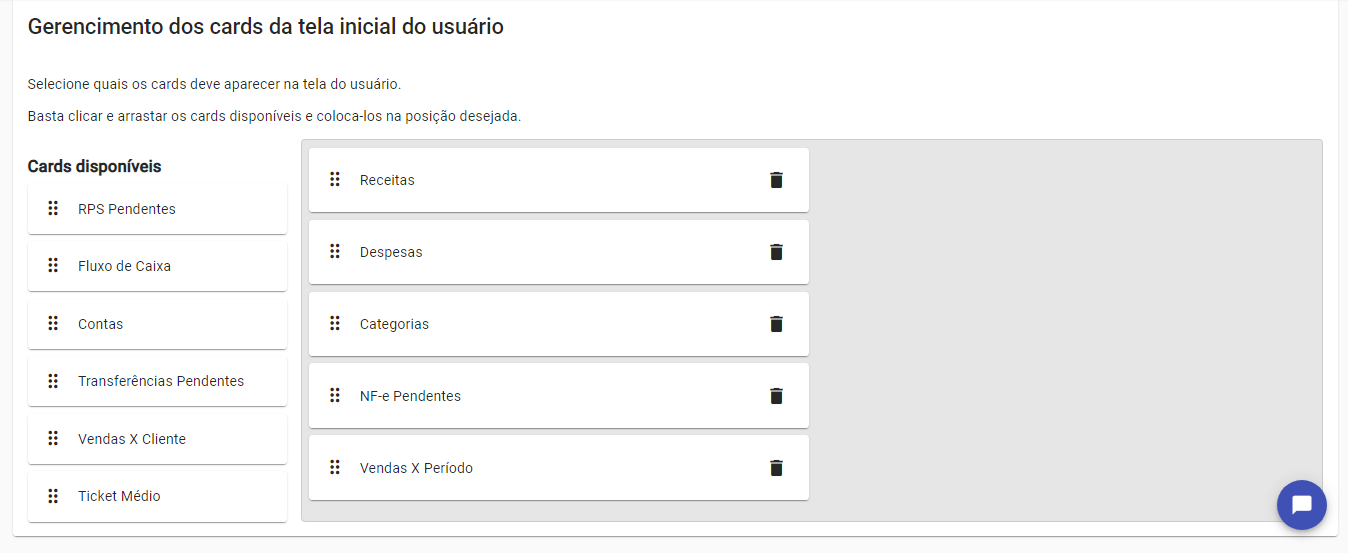Select the Transferências Pendentes card

tap(161, 381)
